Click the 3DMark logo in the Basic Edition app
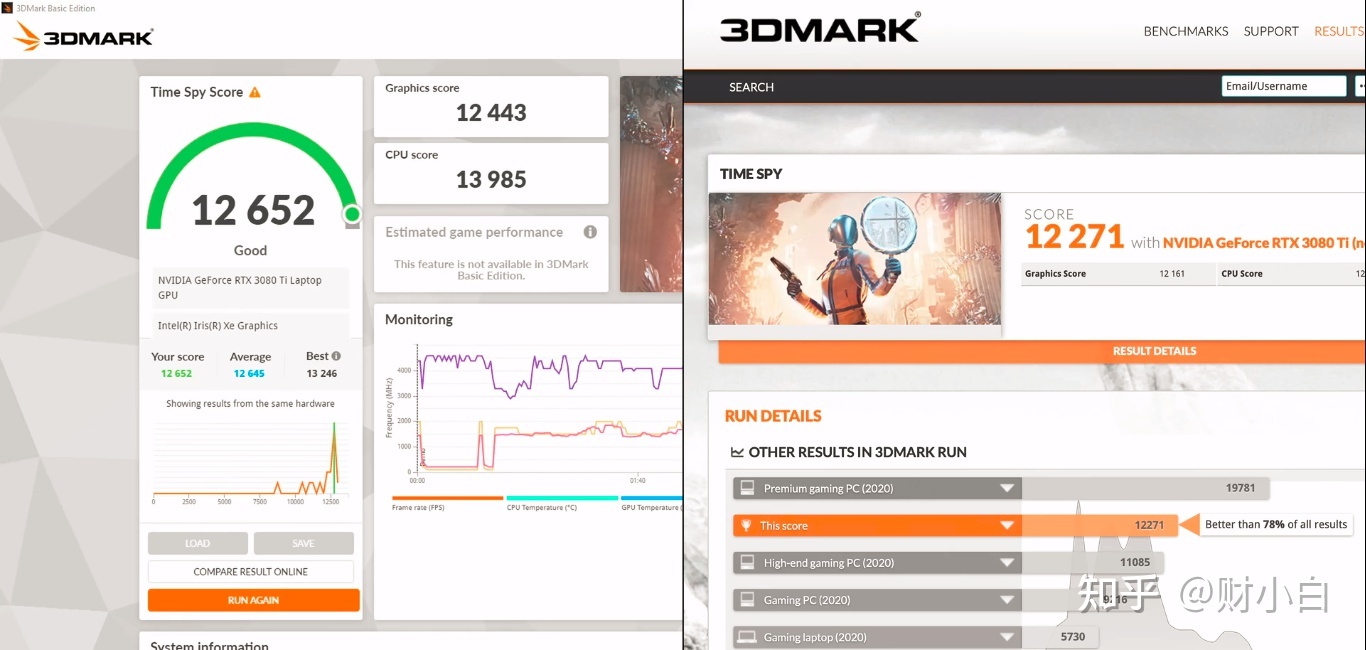The height and width of the screenshot is (650, 1366). tap(84, 37)
